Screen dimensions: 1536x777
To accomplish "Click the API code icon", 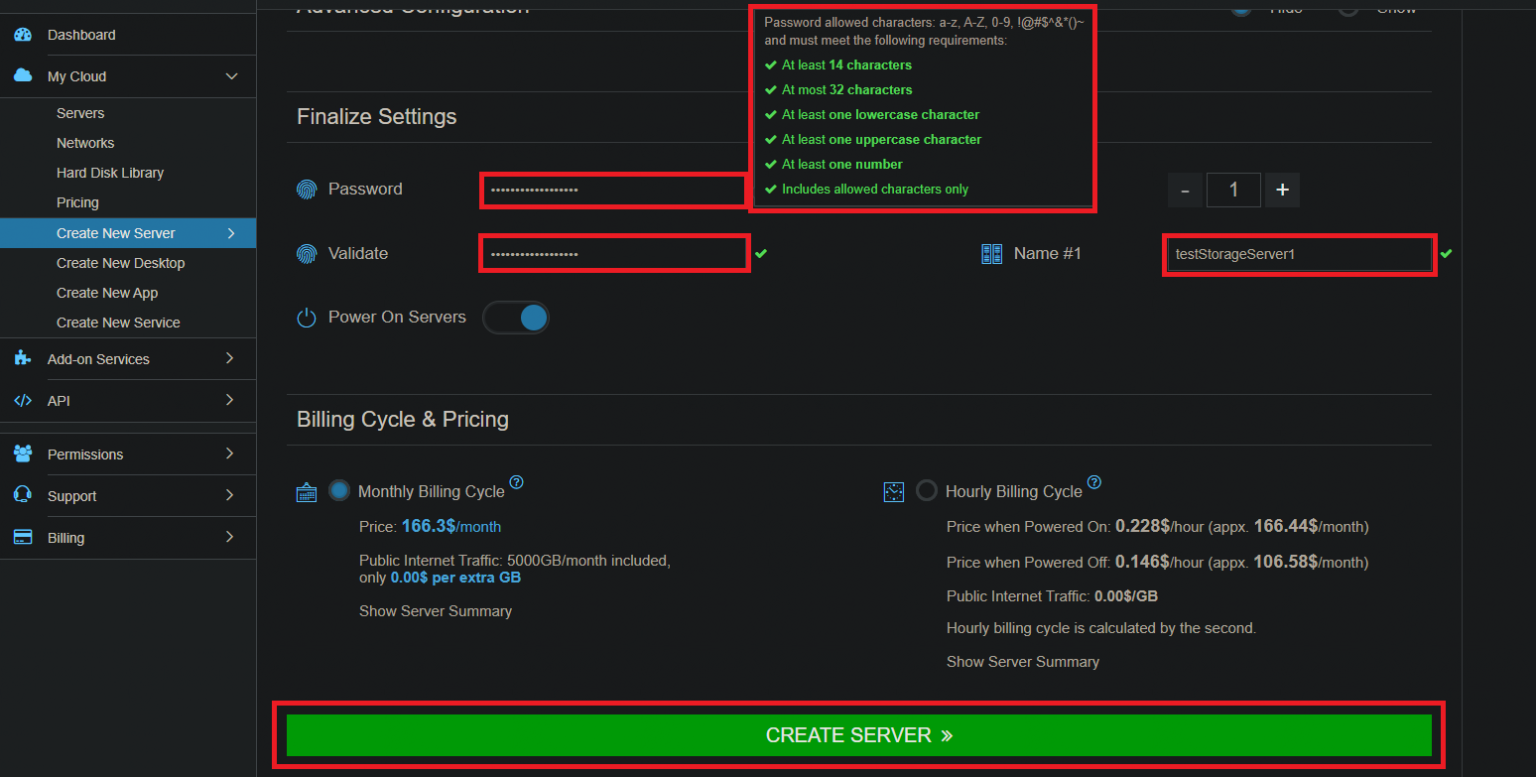I will tap(23, 400).
